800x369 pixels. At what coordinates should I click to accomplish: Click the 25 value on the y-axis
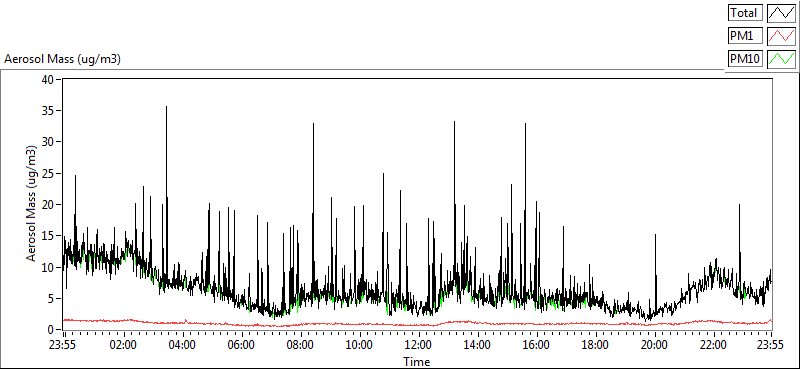click(x=49, y=174)
